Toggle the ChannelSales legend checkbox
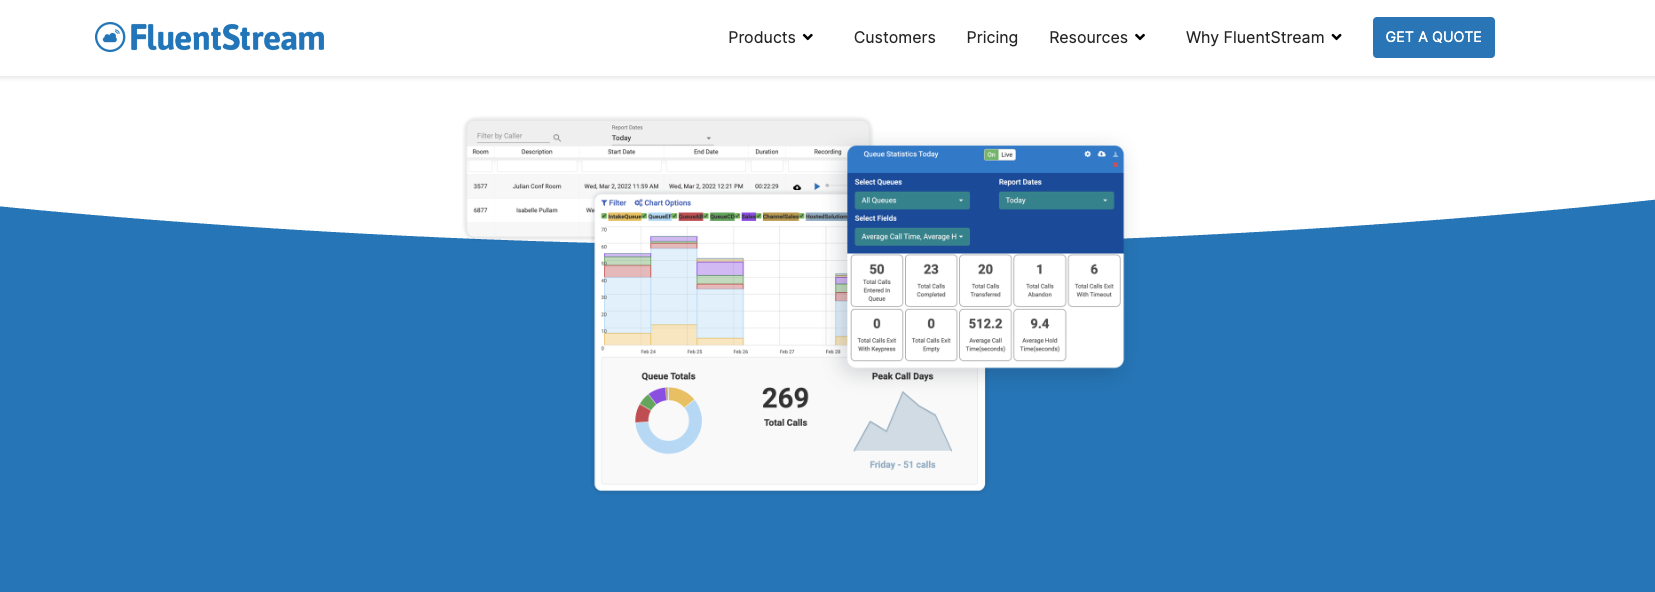The image size is (1655, 592). (759, 216)
